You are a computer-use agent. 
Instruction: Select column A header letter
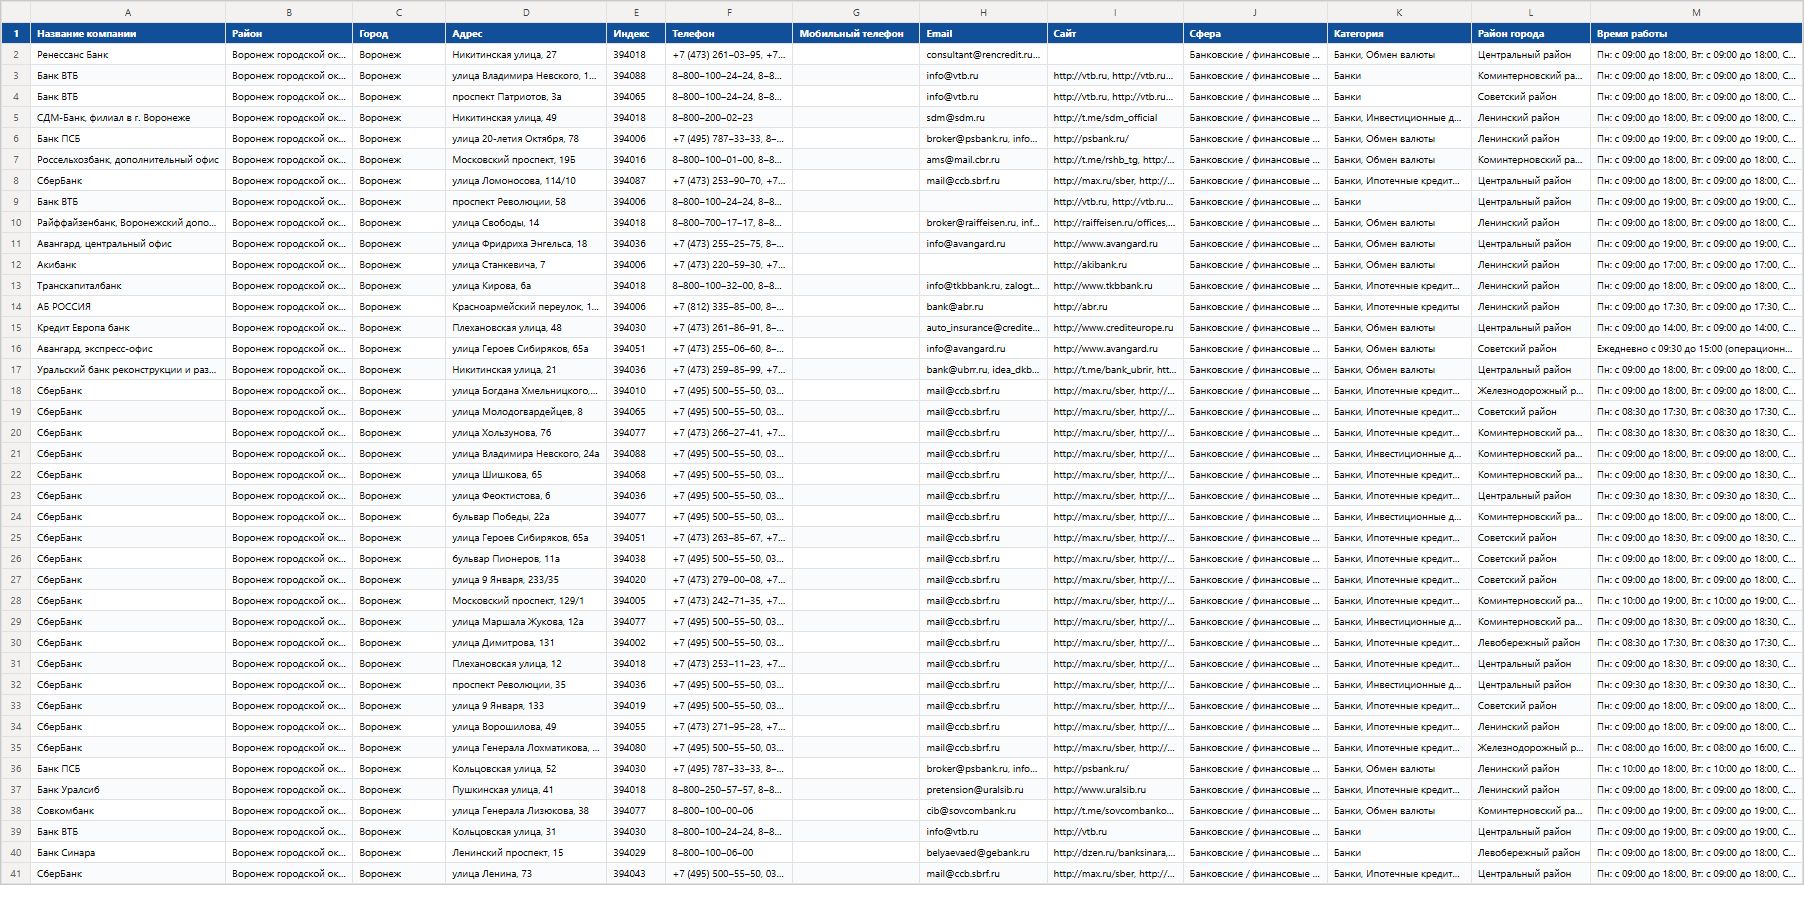(x=128, y=12)
